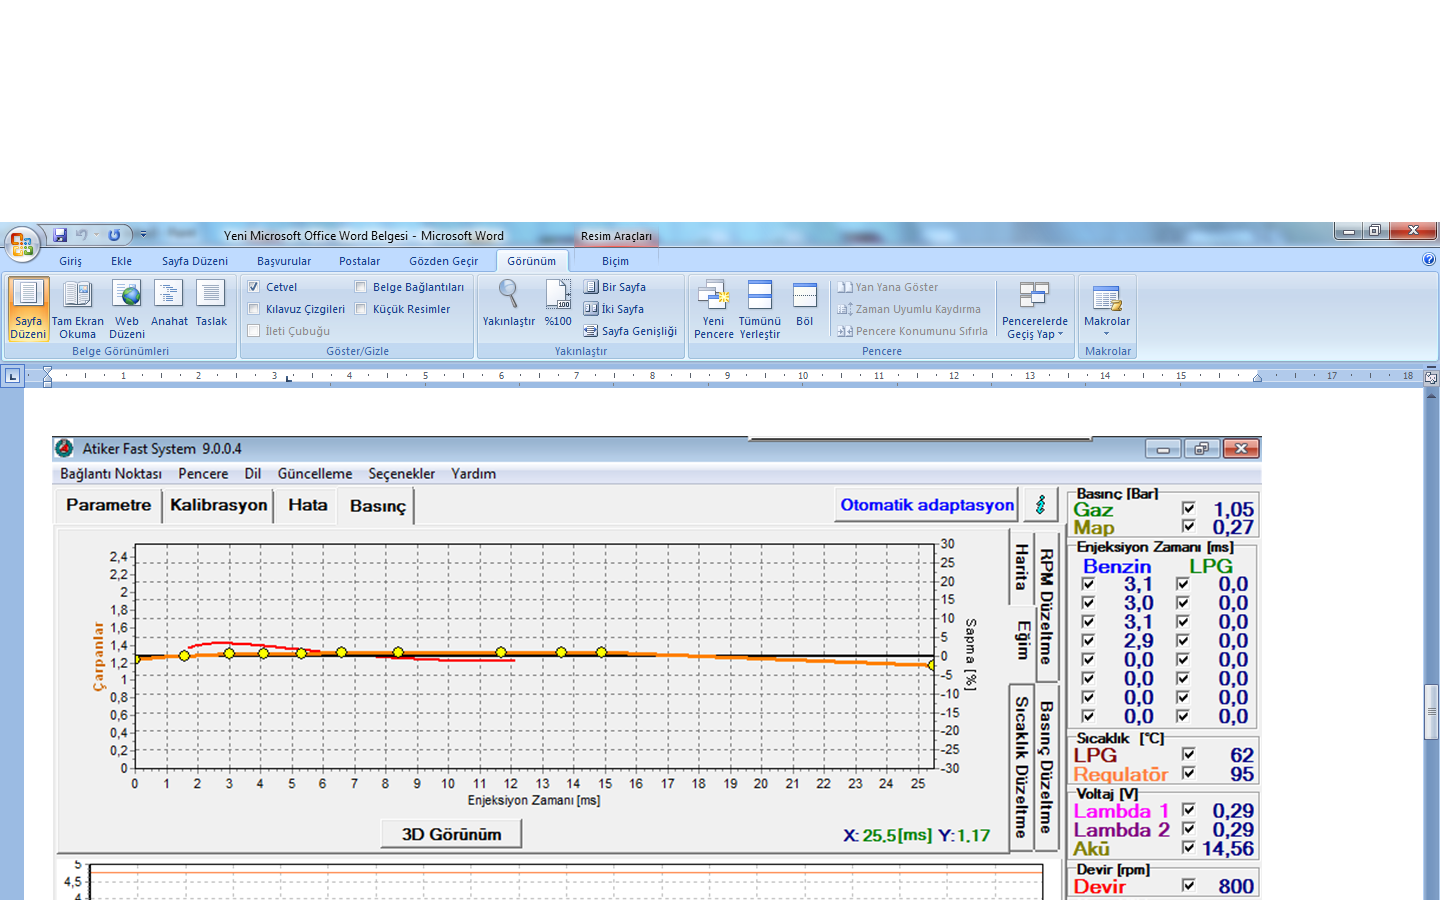The image size is (1440, 900).
Task: Select Web Düzeni view
Action: click(127, 309)
